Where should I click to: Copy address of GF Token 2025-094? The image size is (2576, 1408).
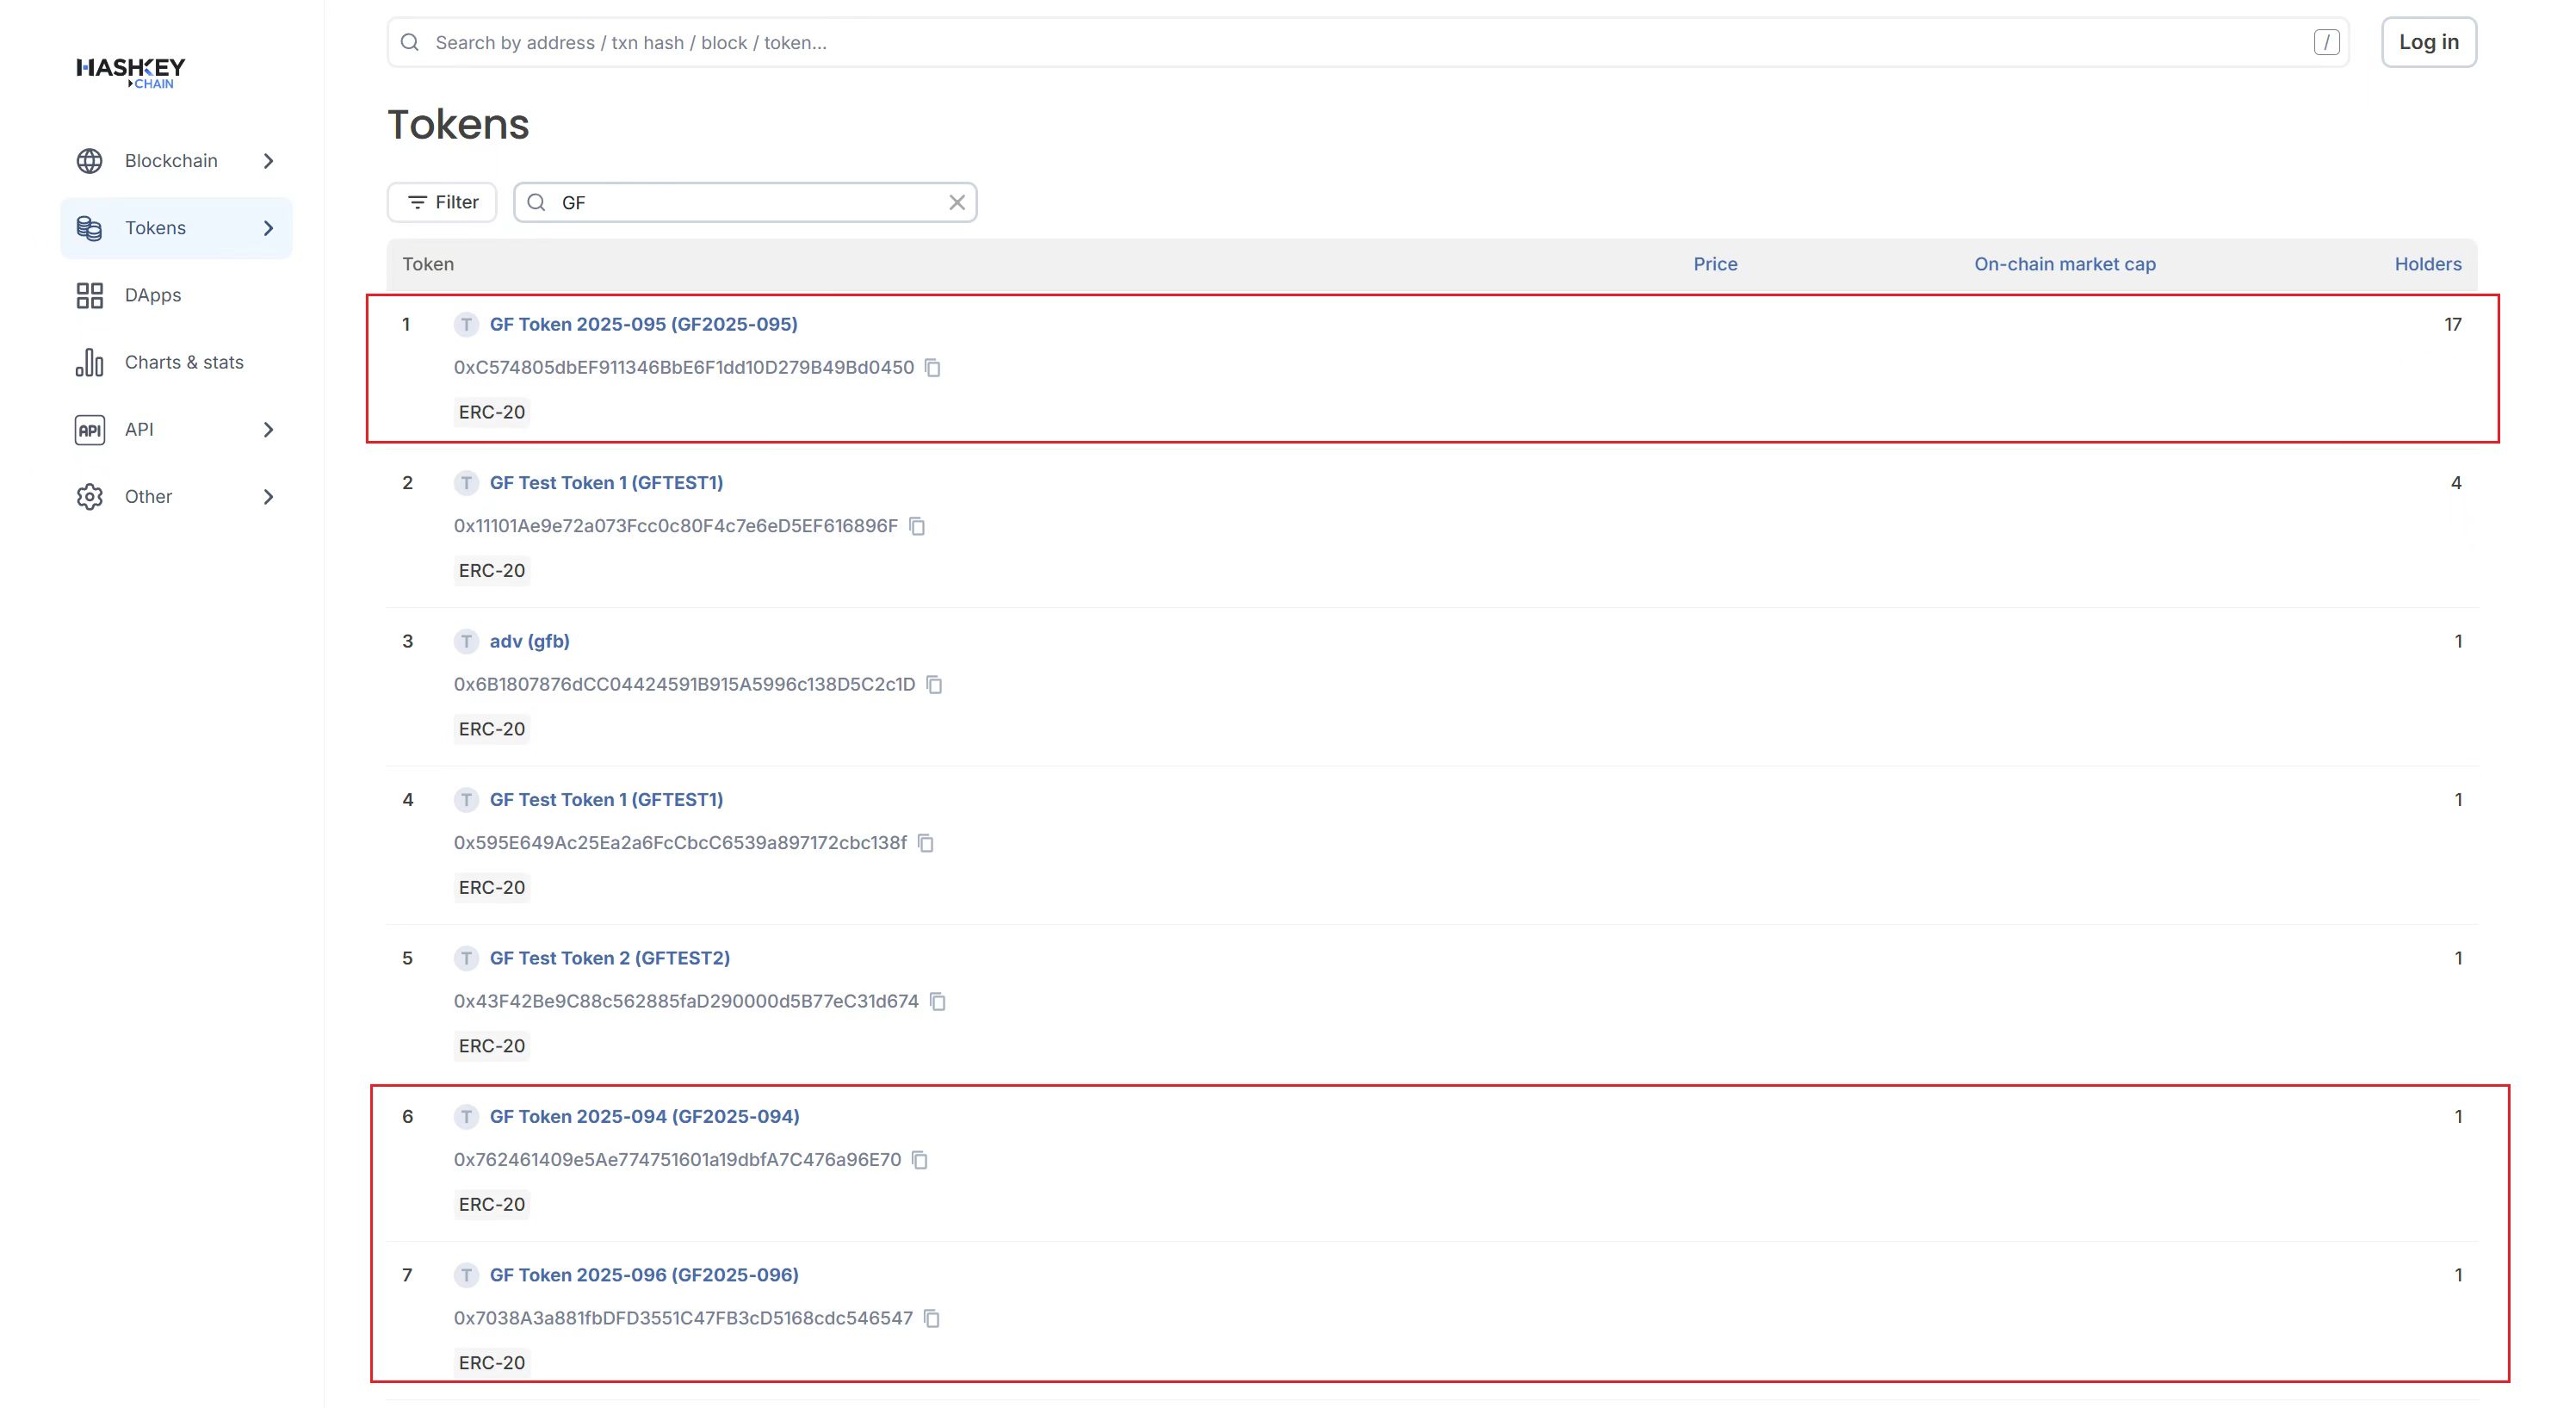[x=920, y=1160]
